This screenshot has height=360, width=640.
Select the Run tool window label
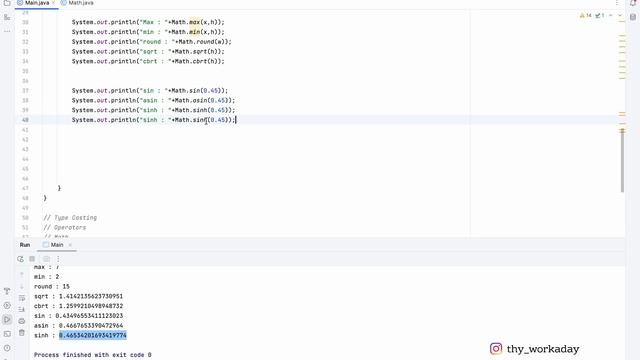25,245
